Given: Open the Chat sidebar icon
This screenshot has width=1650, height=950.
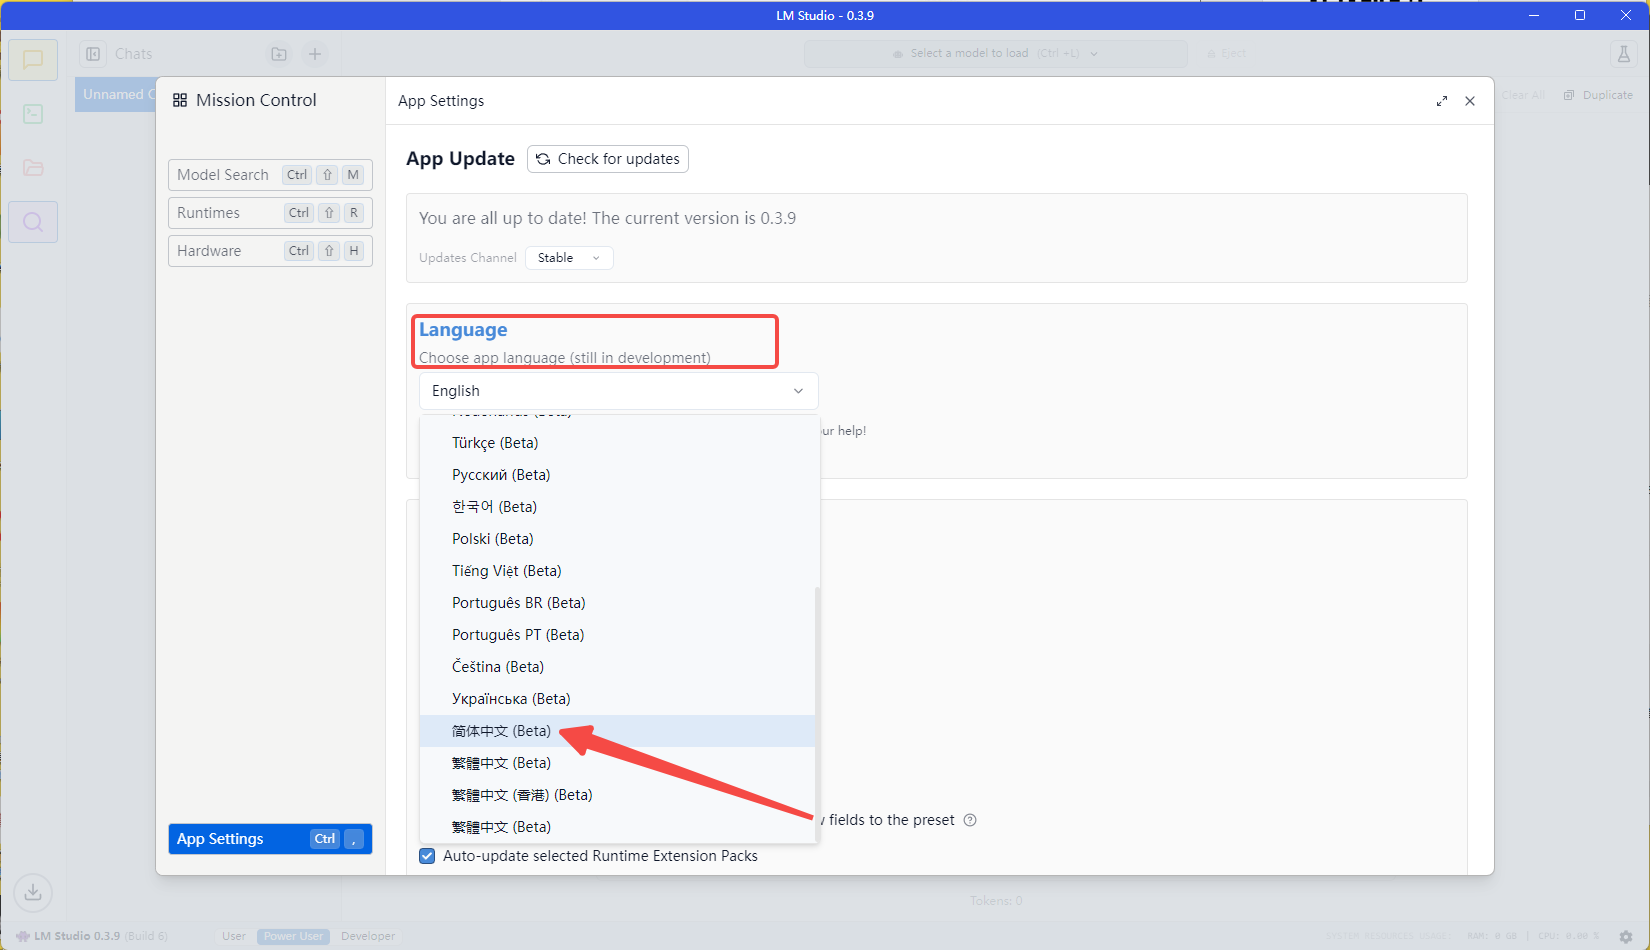Looking at the screenshot, I should coord(33,60).
